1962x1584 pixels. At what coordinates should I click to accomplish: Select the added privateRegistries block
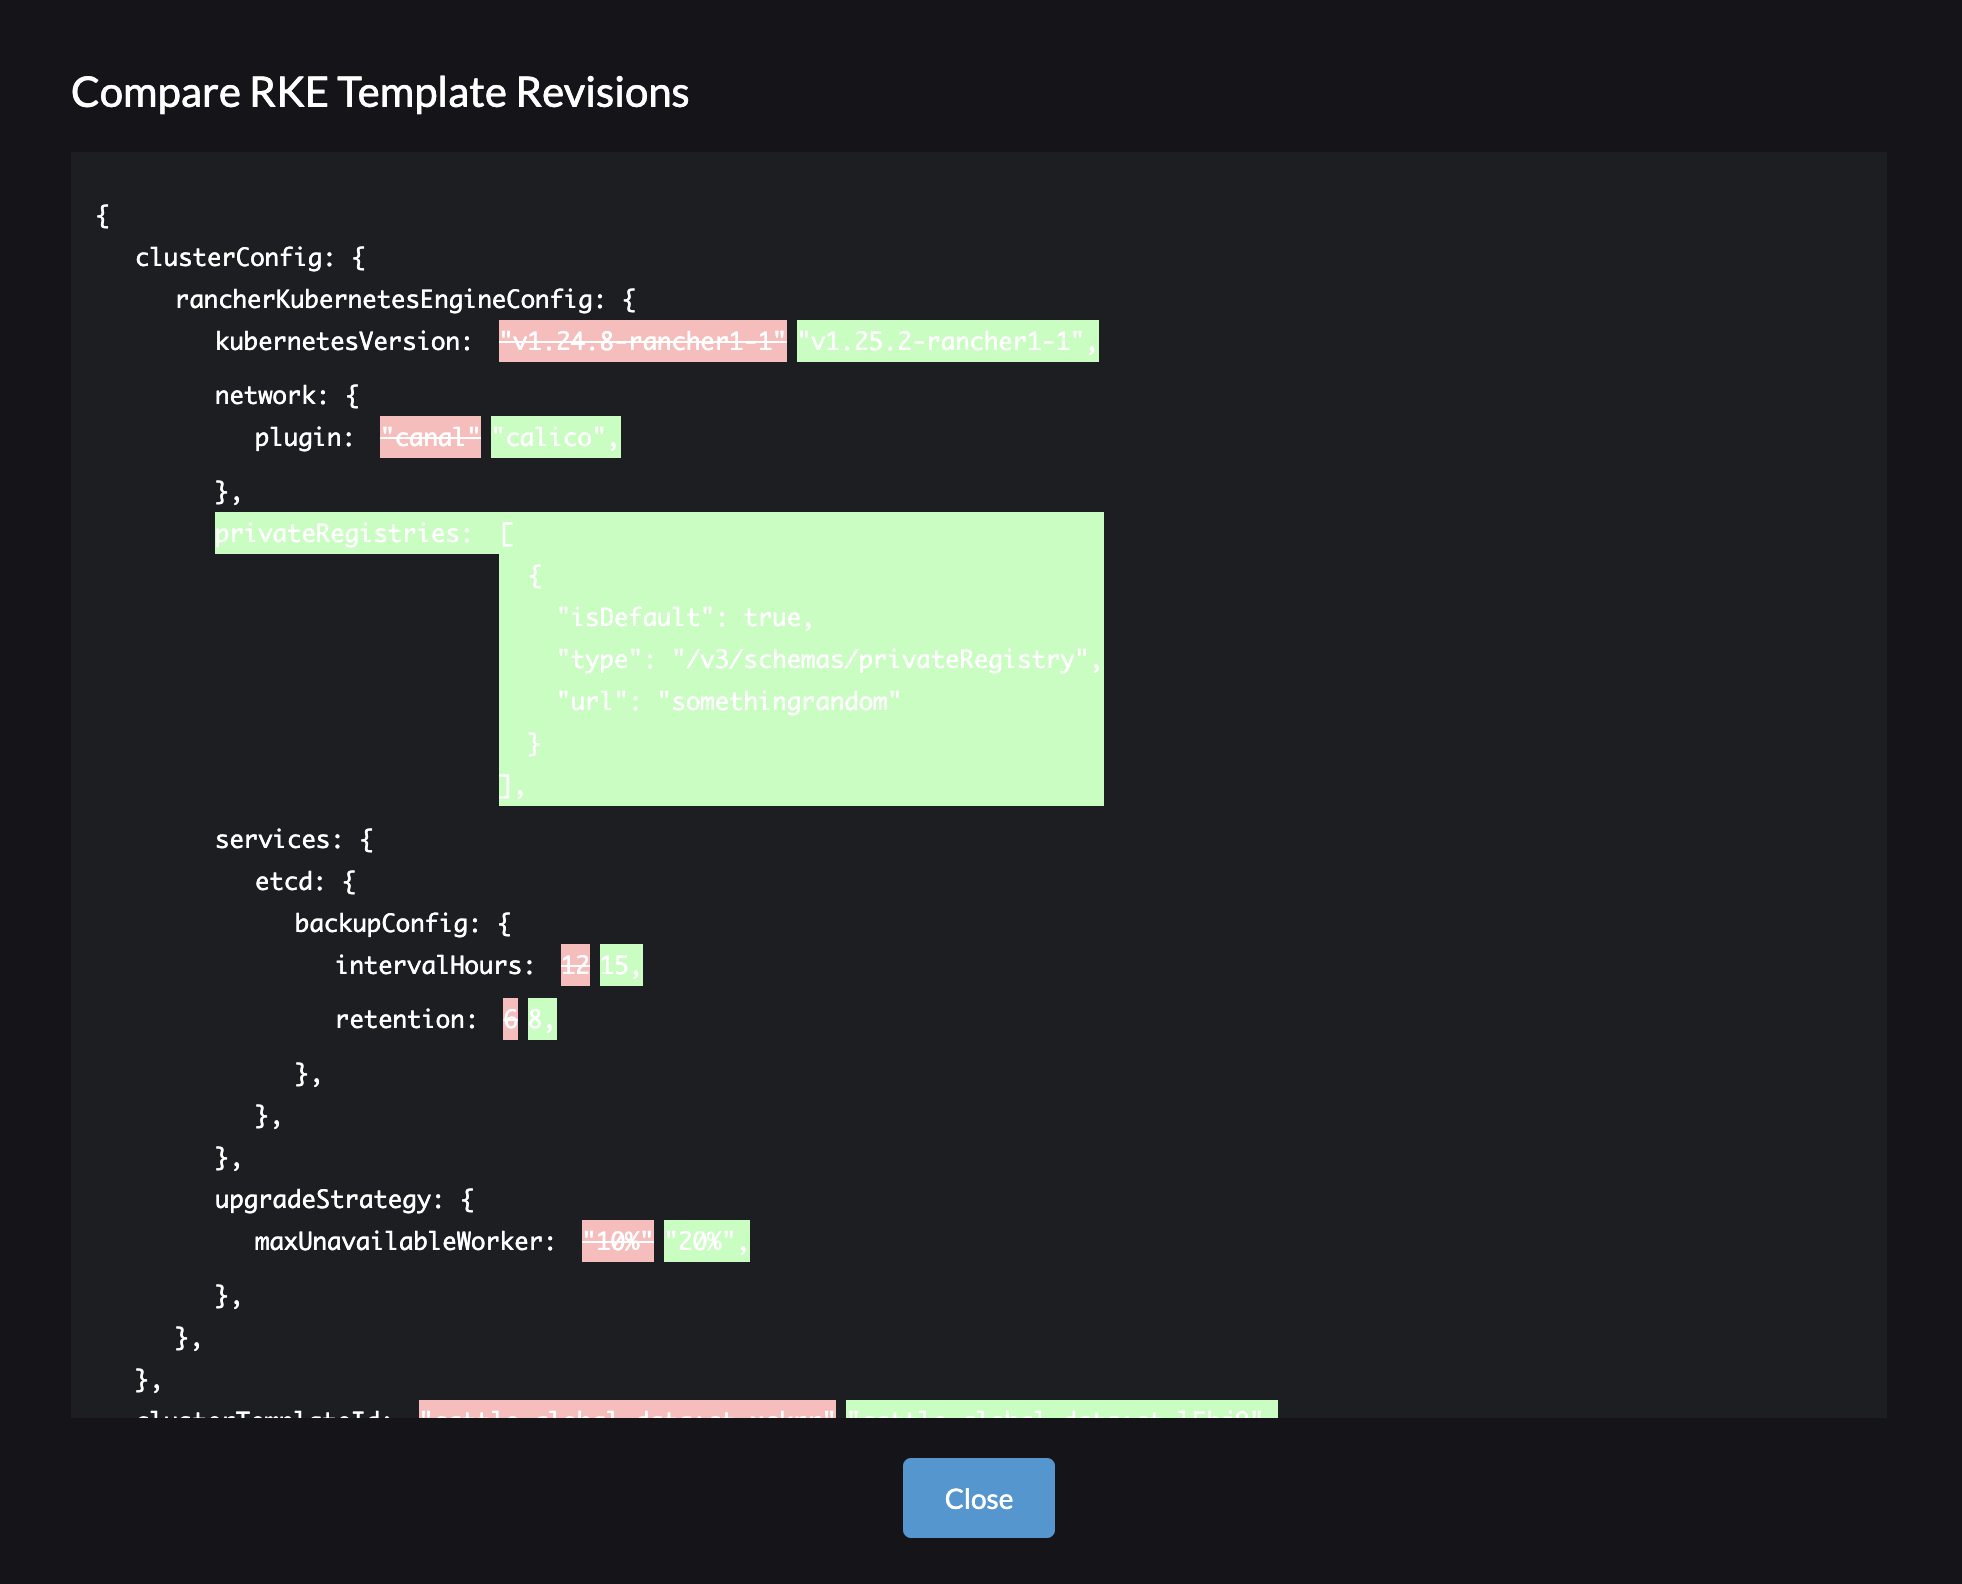pyautogui.click(x=659, y=658)
